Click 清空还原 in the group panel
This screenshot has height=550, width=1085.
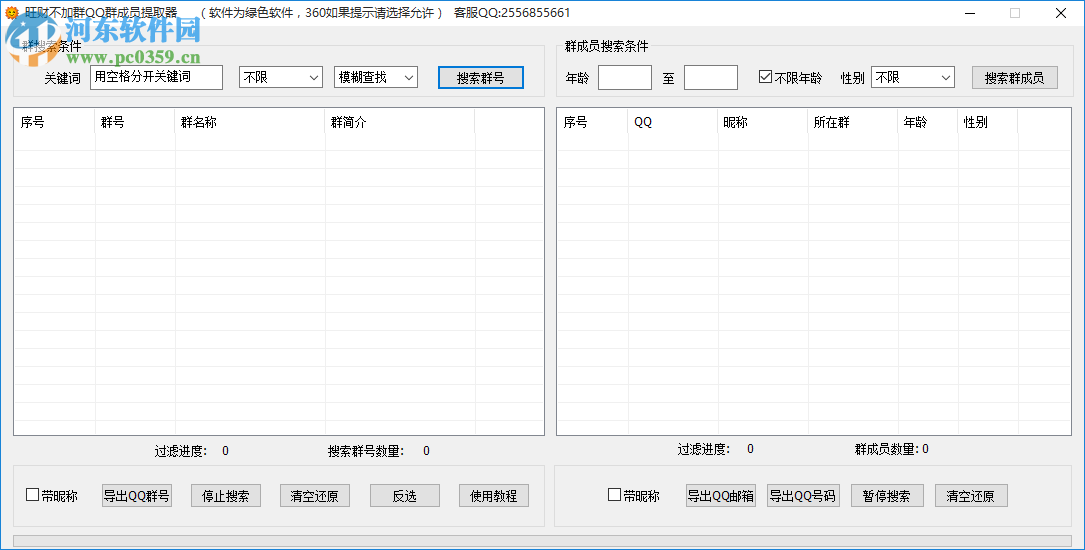pyautogui.click(x=315, y=495)
